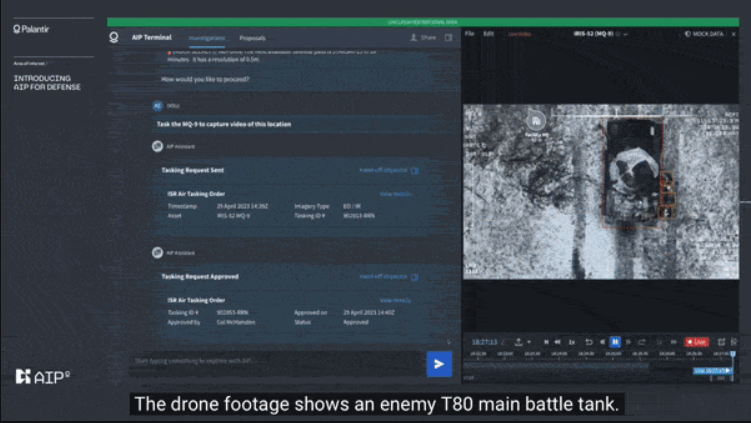Image resolution: width=751 pixels, height=423 pixels.
Task: Send the message with the blue arrow button
Action: (438, 363)
